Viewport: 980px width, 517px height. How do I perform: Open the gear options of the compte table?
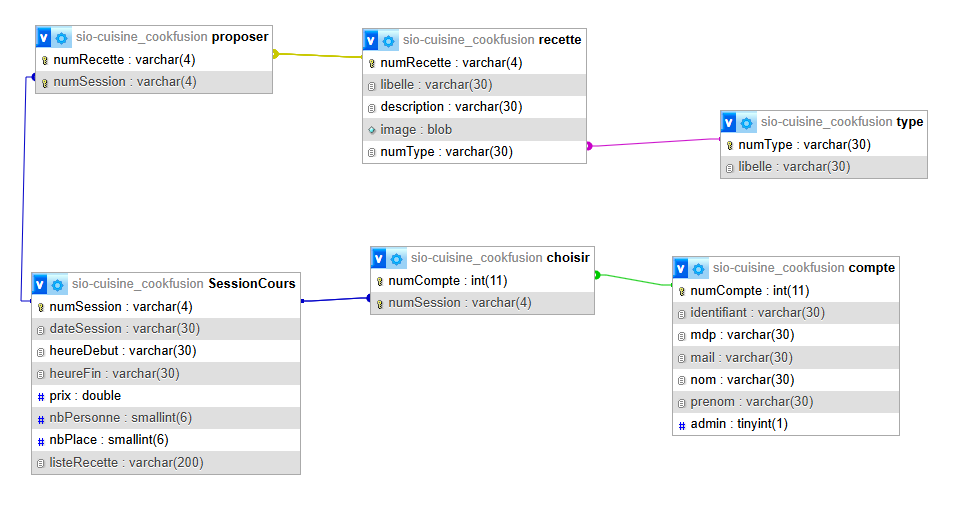(x=698, y=269)
